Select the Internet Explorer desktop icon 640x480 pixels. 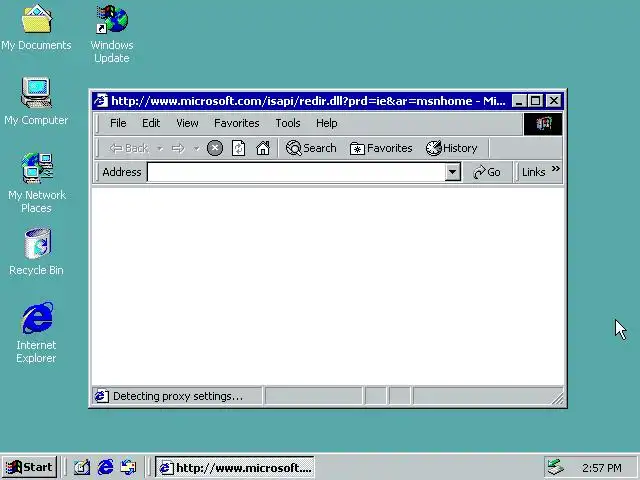pyautogui.click(x=36, y=333)
